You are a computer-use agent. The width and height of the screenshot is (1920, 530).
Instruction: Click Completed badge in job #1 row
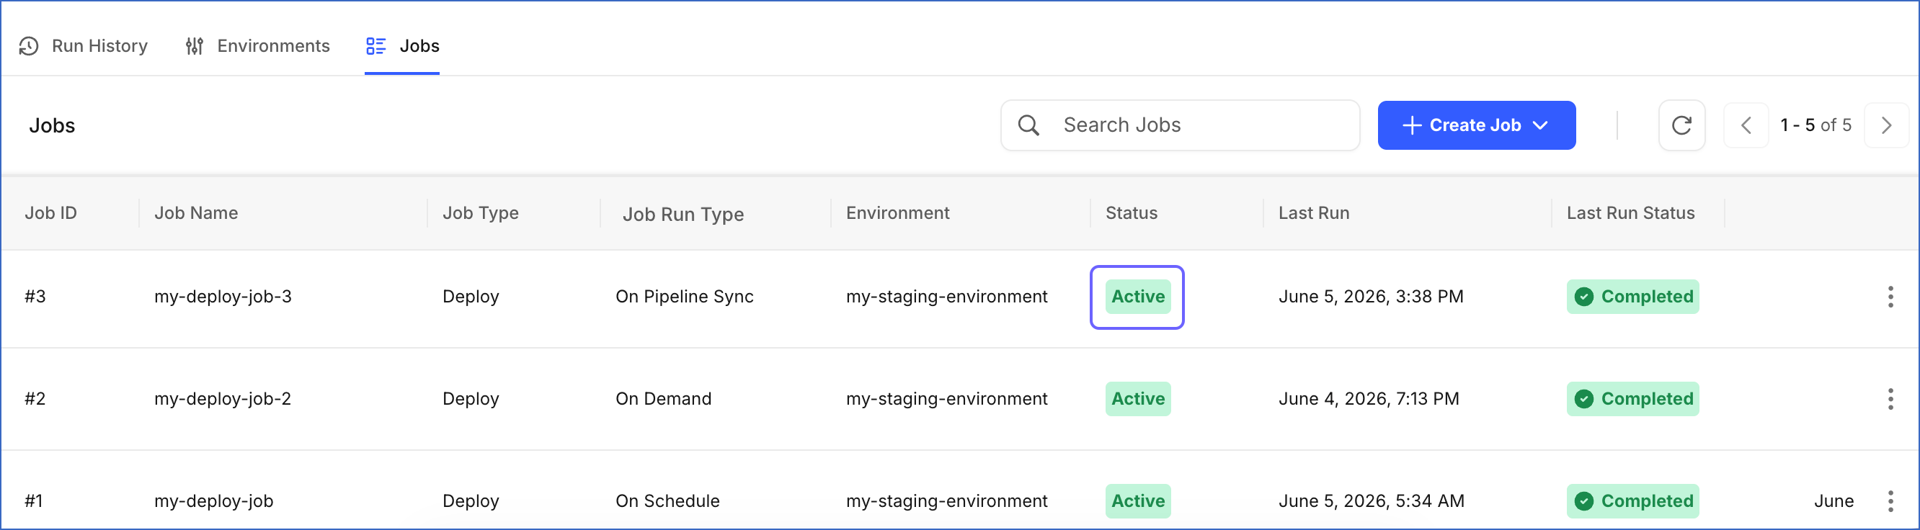point(1633,501)
